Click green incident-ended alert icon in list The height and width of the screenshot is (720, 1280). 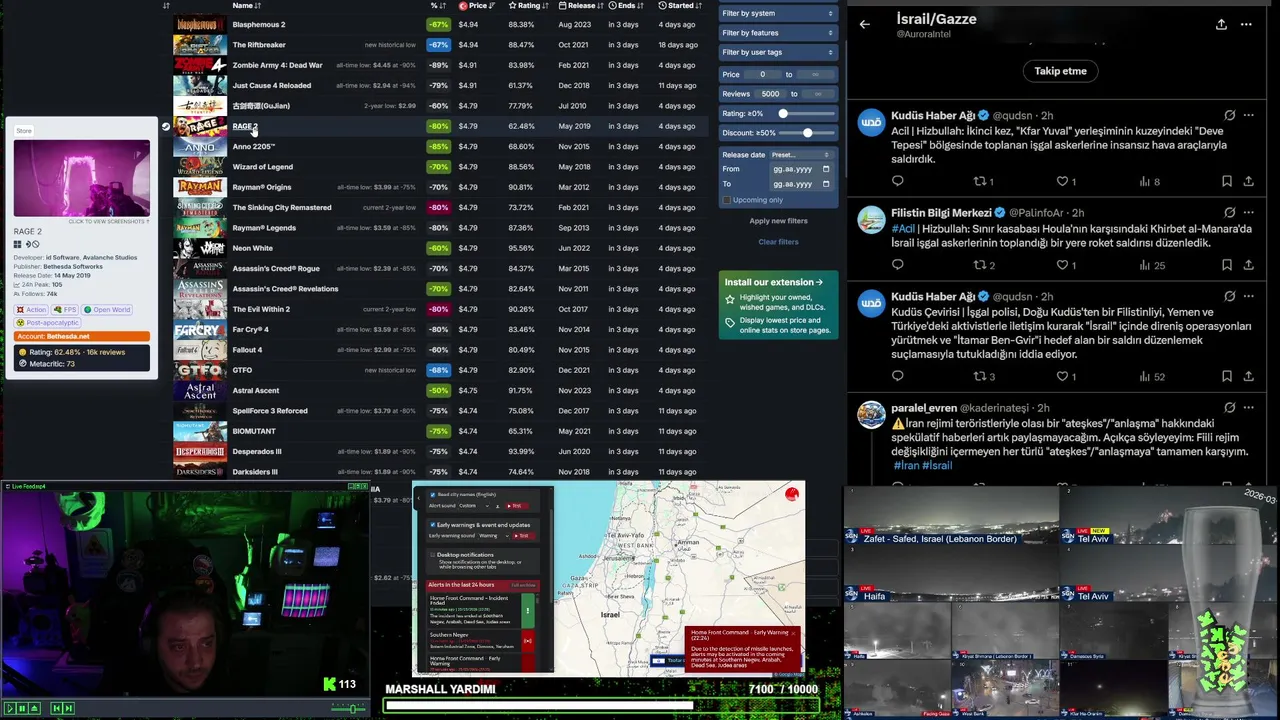[x=527, y=609]
